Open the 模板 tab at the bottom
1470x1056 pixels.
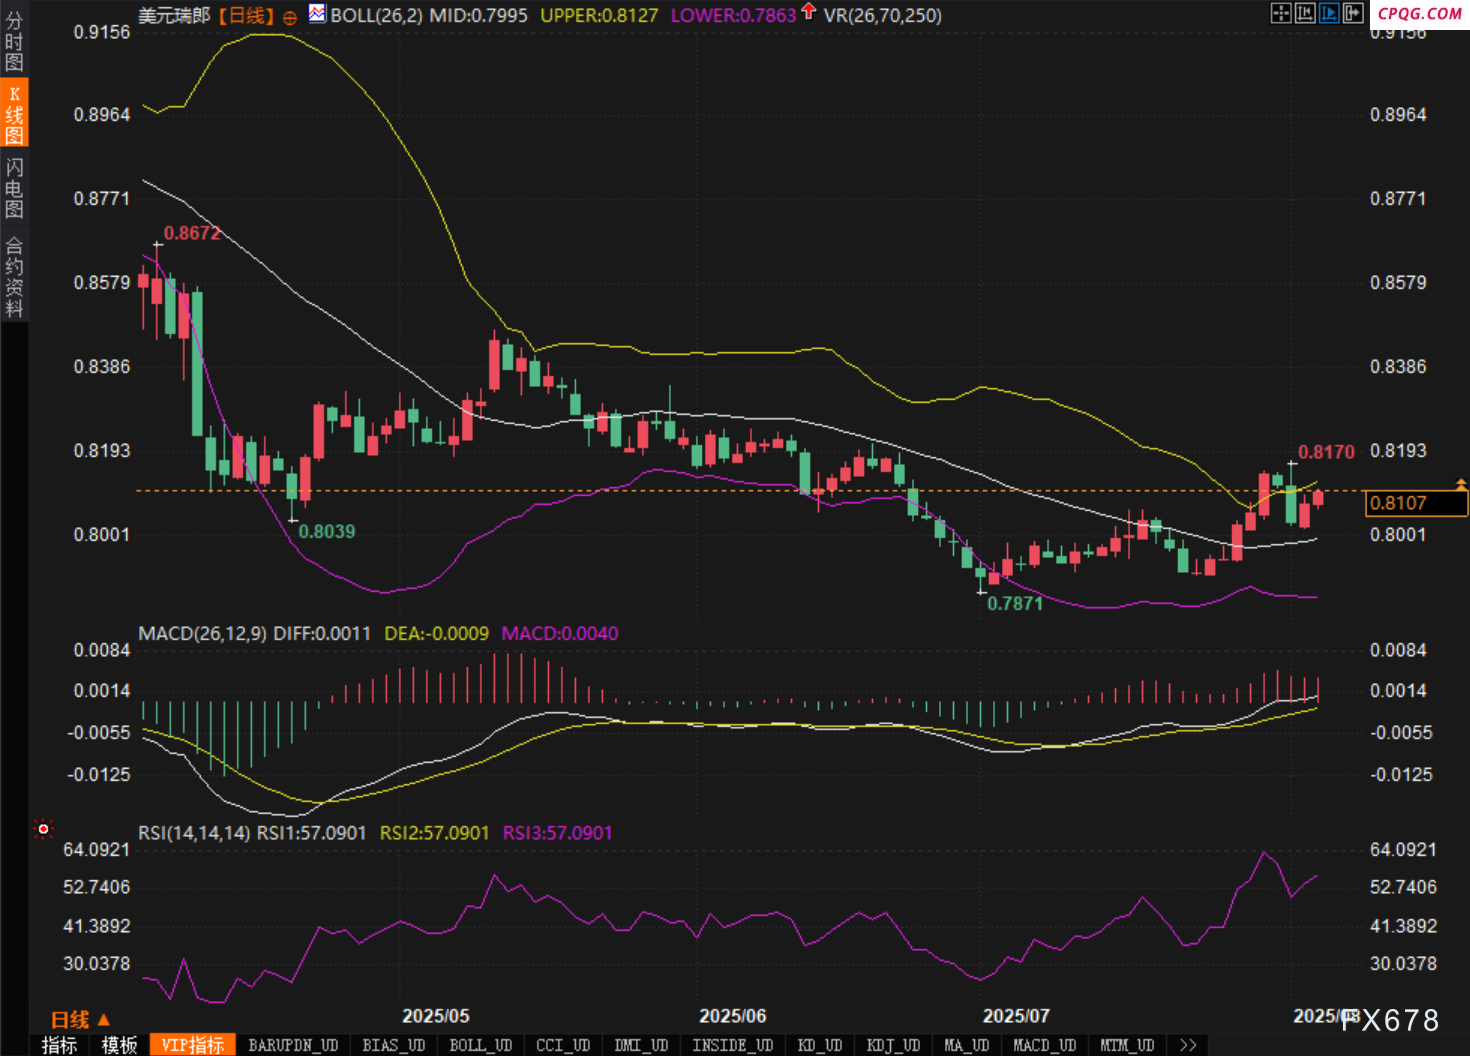119,1045
